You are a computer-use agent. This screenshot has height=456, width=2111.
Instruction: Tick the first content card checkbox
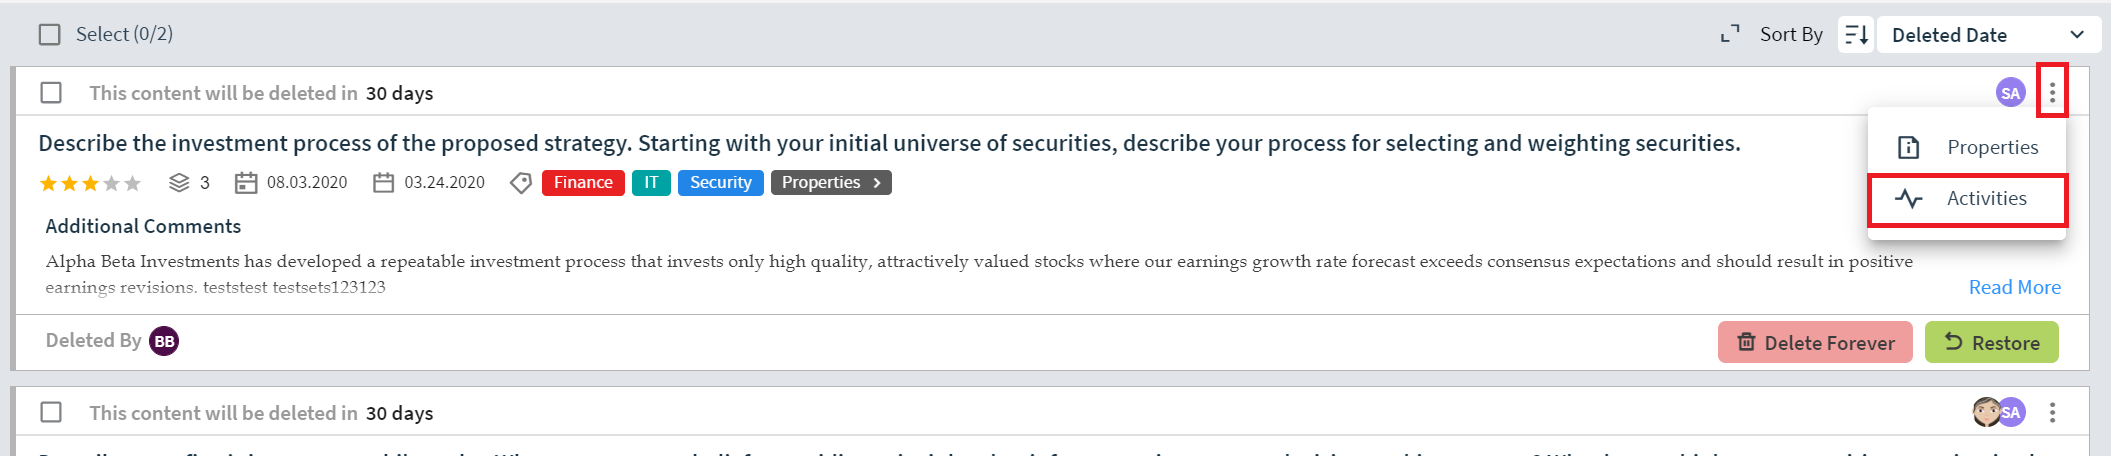[51, 93]
